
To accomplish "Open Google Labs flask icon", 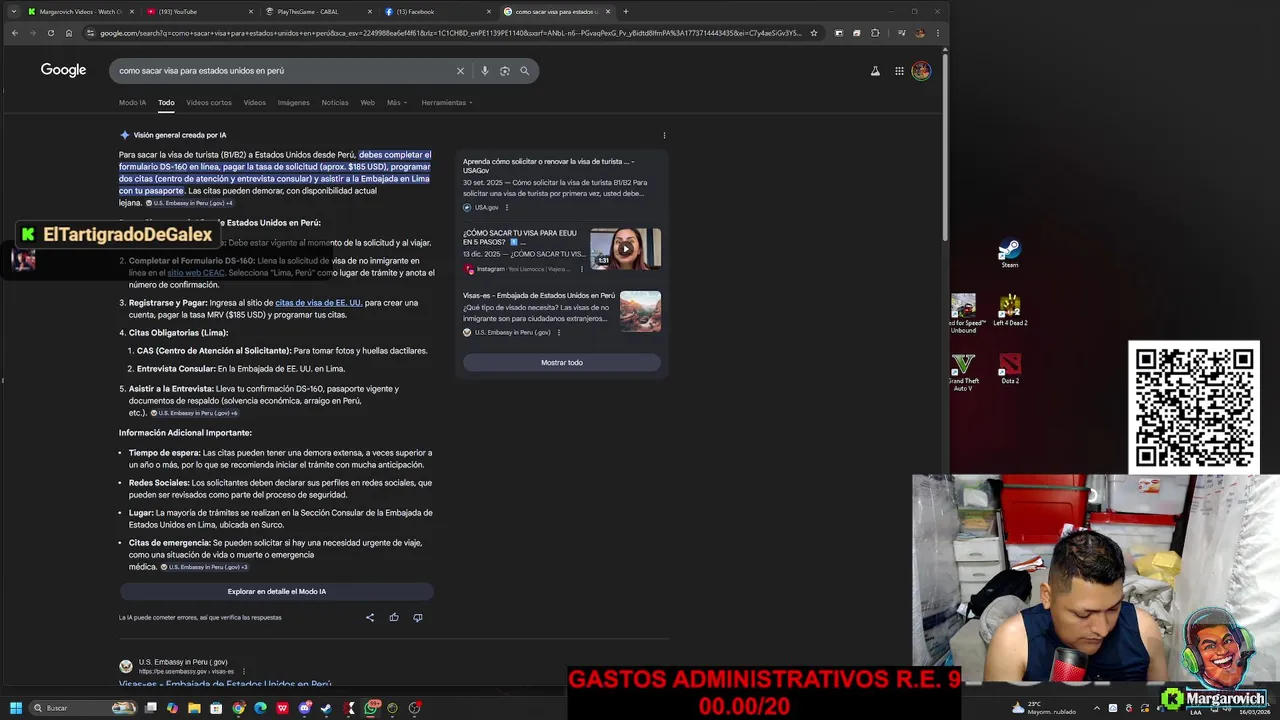I will (875, 71).
